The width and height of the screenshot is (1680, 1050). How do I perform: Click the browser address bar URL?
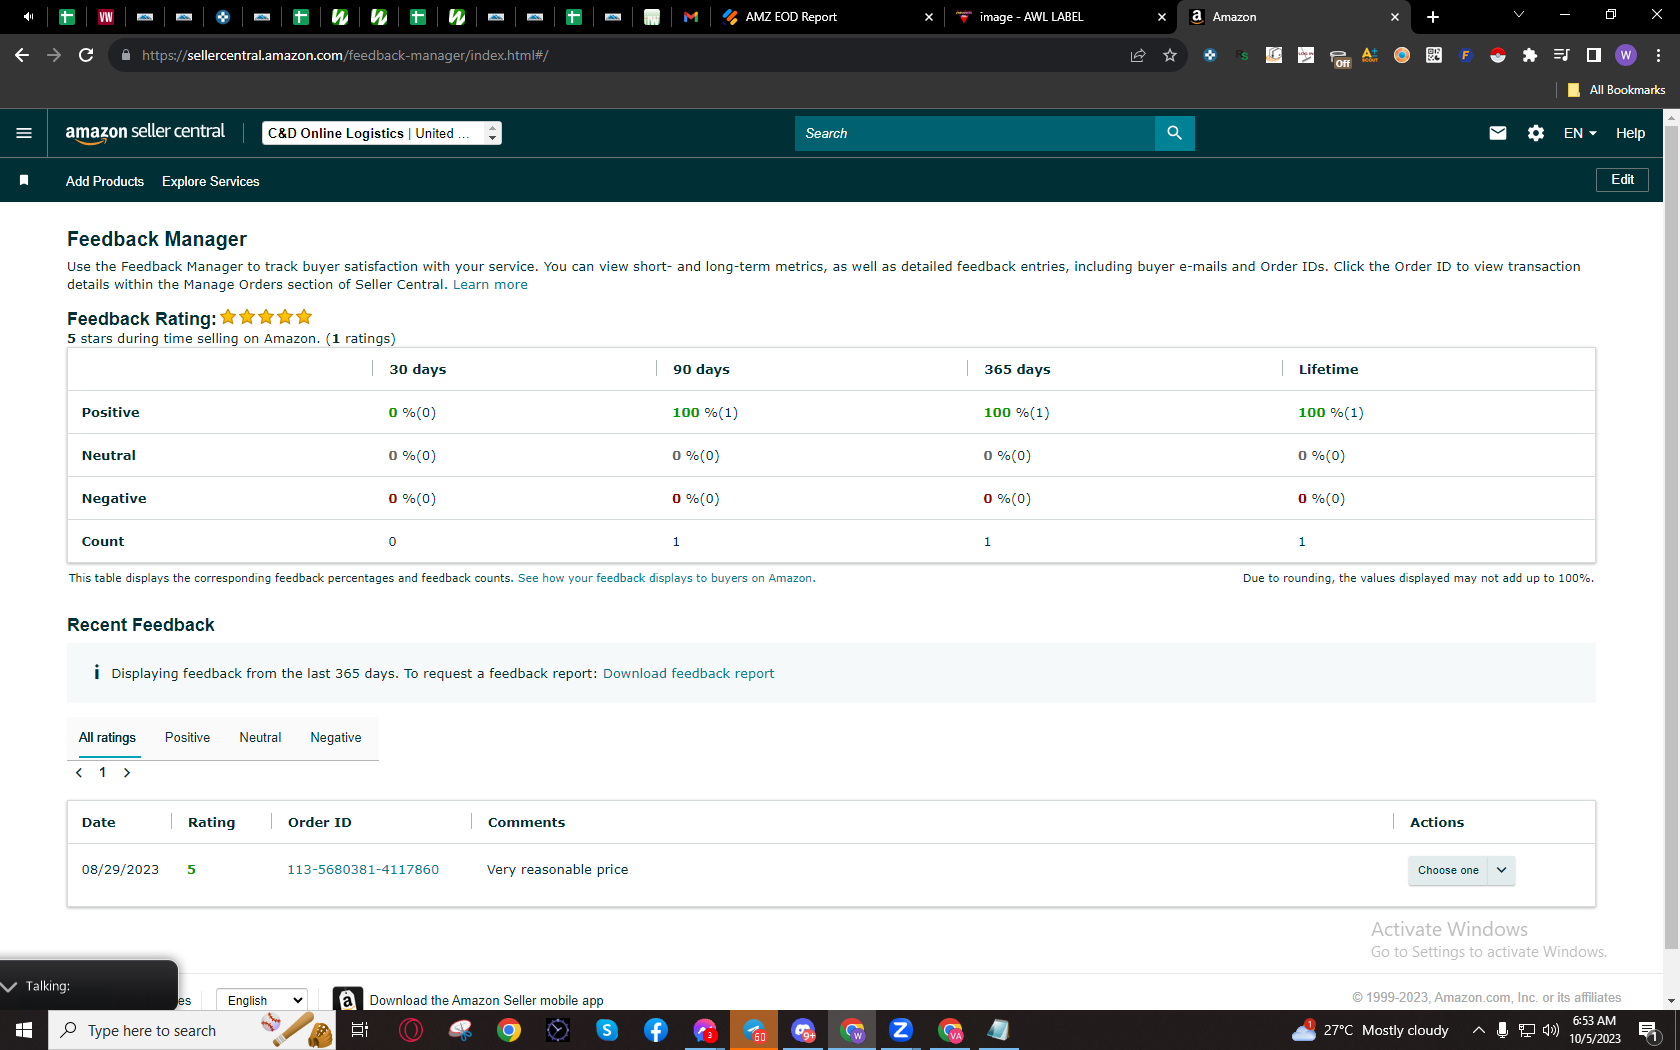[344, 55]
